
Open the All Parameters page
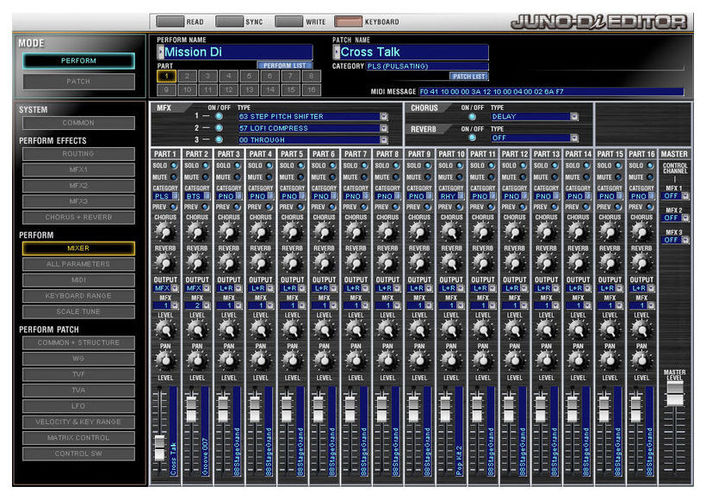(x=78, y=264)
